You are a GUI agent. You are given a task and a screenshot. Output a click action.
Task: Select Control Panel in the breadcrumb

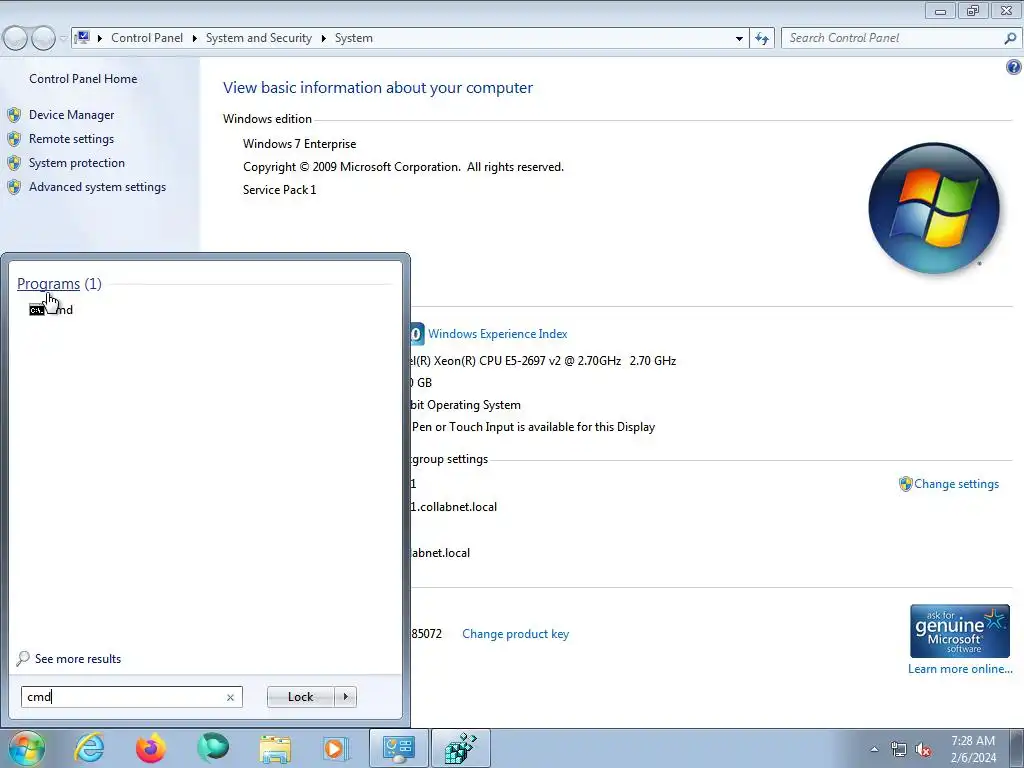[147, 38]
